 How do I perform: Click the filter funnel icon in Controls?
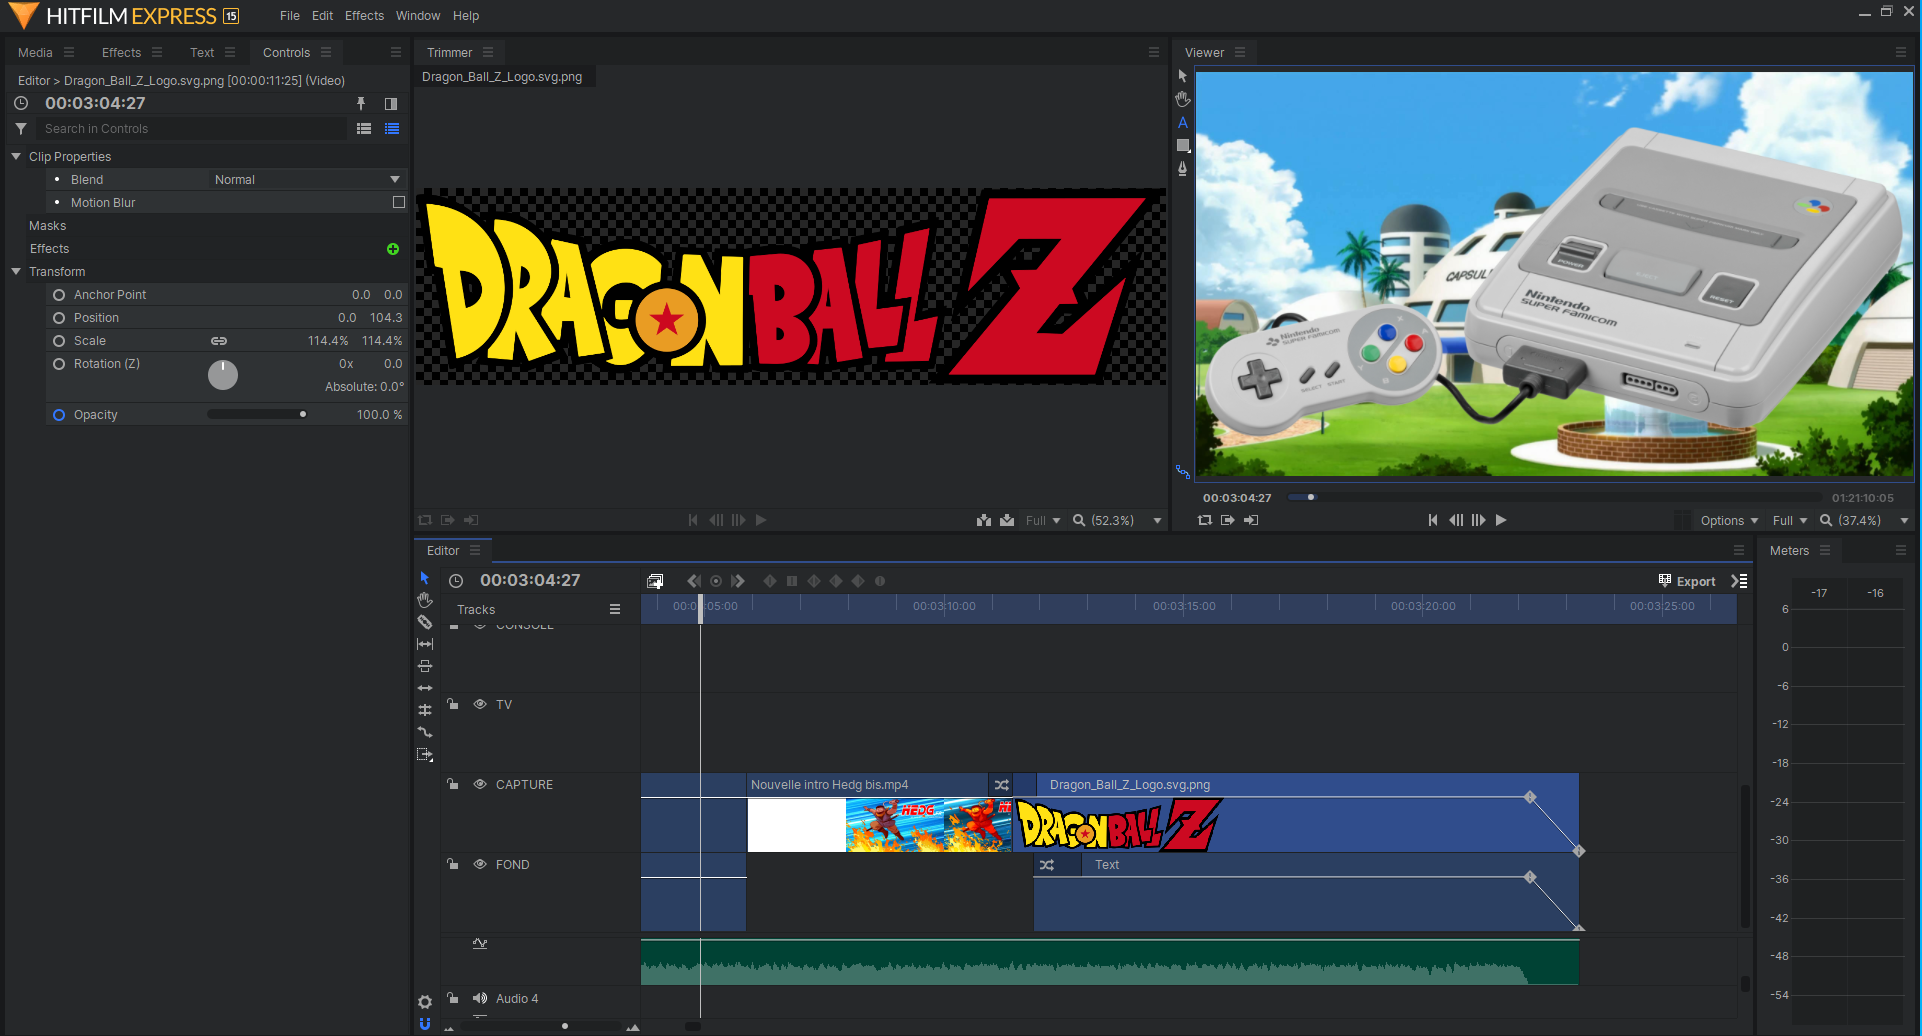click(x=21, y=129)
